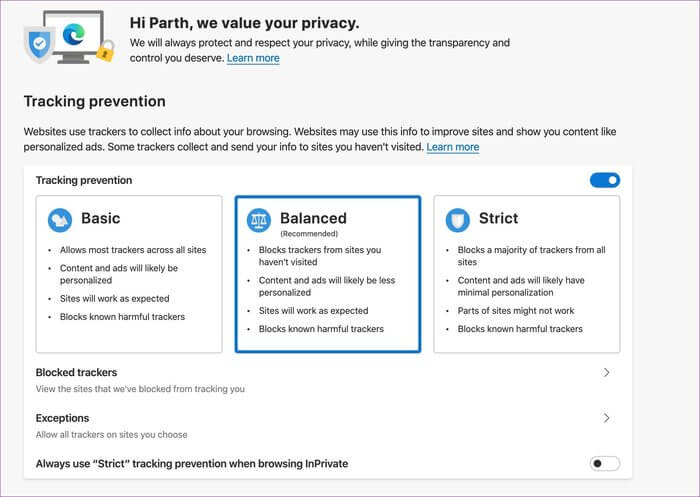Viewport: 700px width, 497px height.
Task: Click View the sites we've blocked description
Action: click(140, 389)
